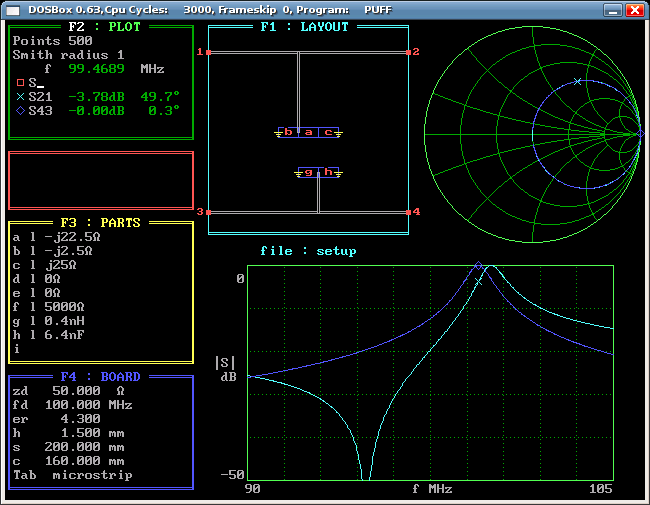Click the Smith radius 1 field
This screenshot has width=650, height=505.
[x=68, y=55]
